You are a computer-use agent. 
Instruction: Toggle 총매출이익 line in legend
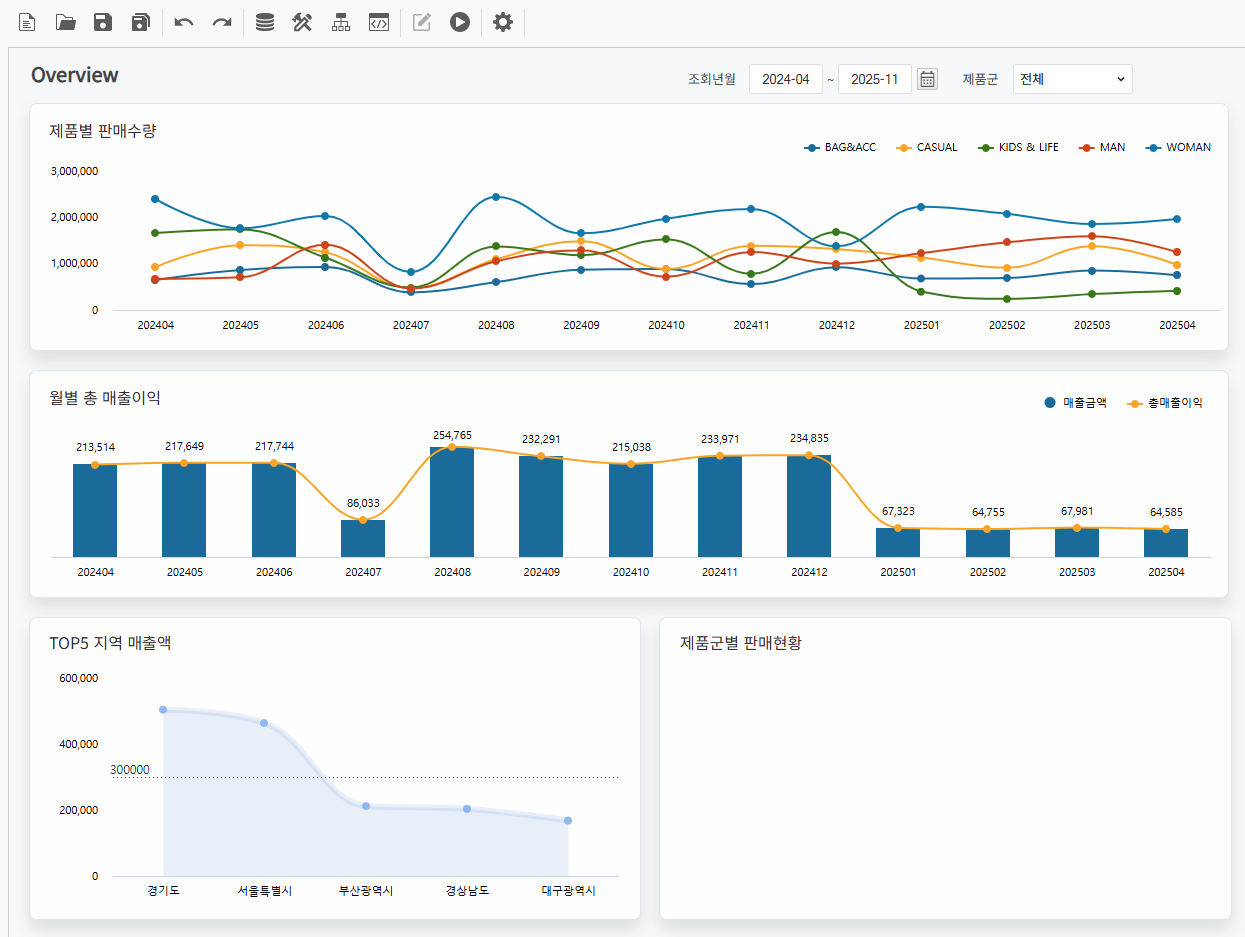[x=1165, y=403]
